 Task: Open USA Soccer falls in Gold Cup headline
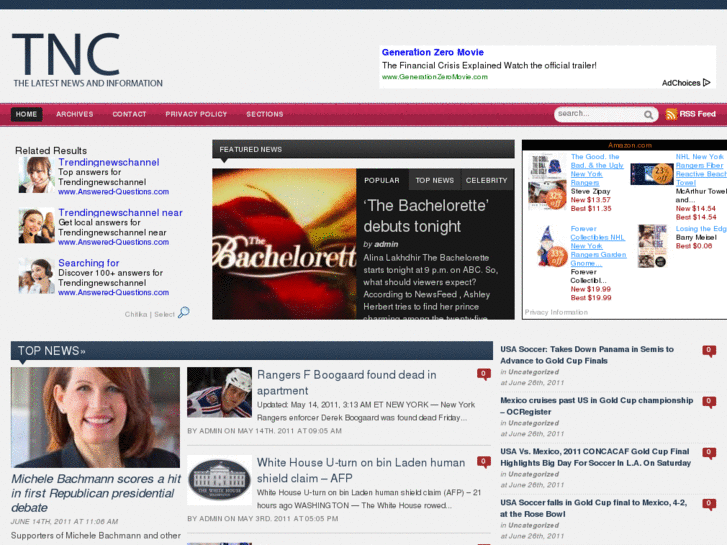593,508
